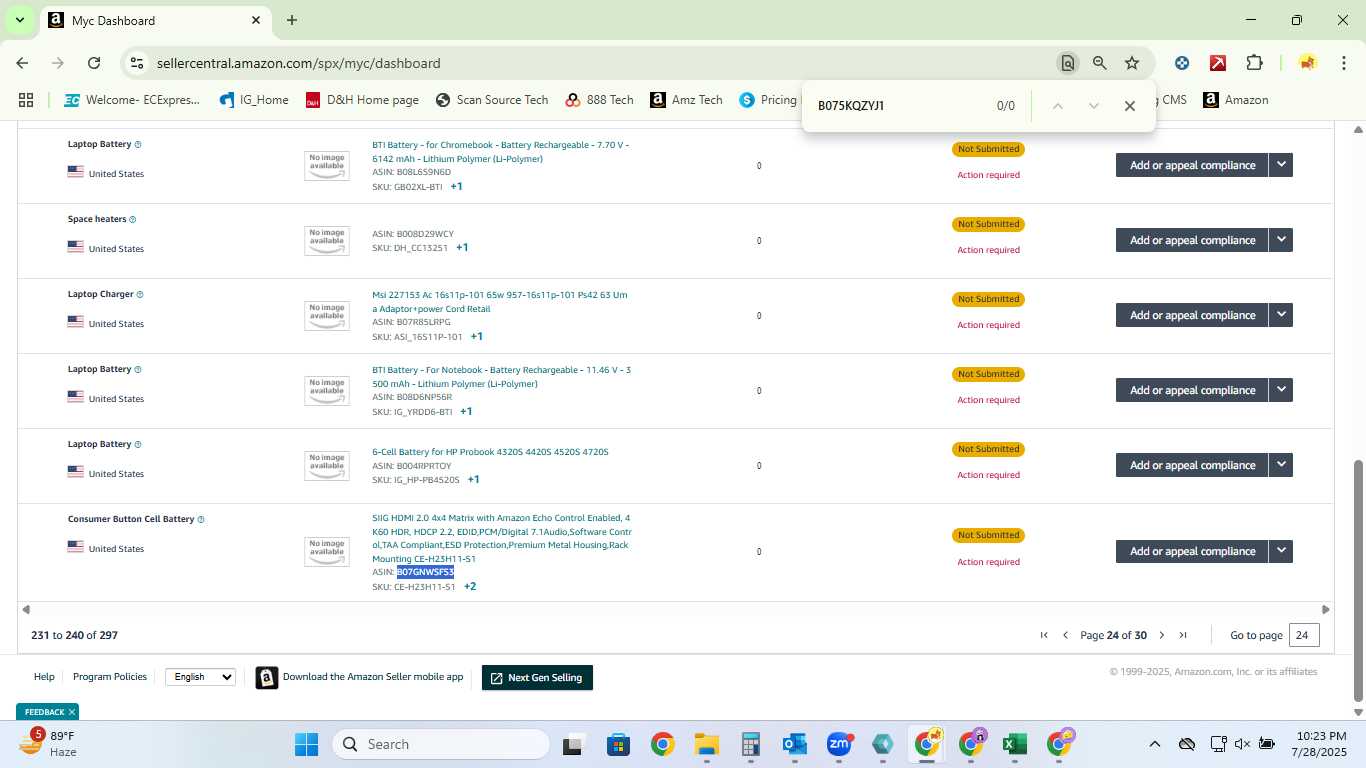Reload the Seller Central page
The width and height of the screenshot is (1366, 768).
(x=94, y=63)
